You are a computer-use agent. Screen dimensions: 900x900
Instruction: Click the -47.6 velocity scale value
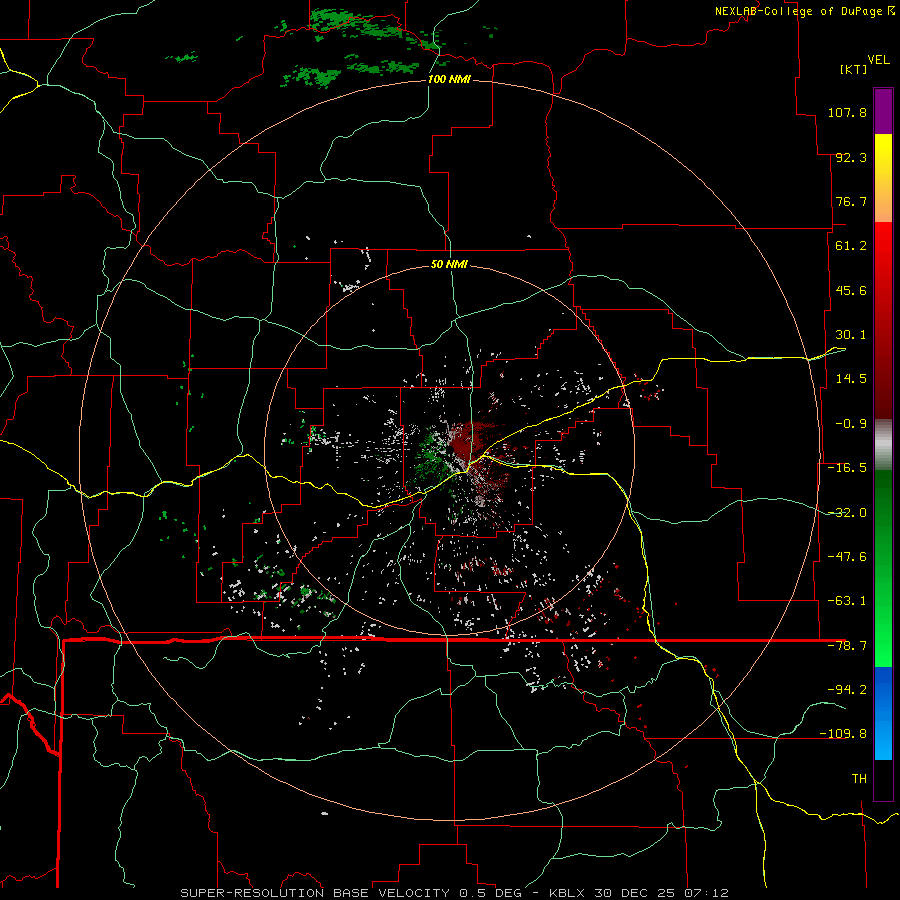847,557
